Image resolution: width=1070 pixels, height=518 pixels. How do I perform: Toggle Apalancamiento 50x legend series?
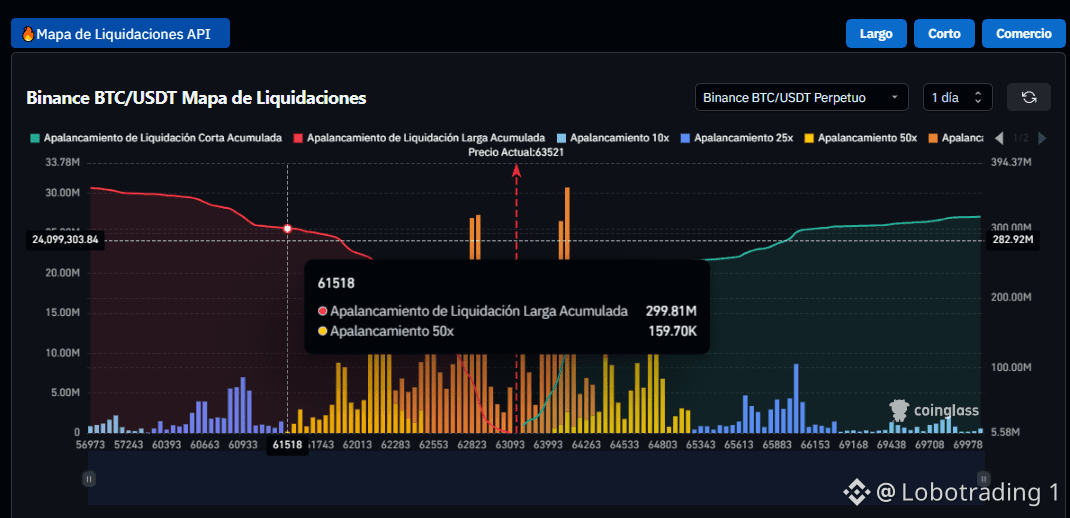pos(861,138)
